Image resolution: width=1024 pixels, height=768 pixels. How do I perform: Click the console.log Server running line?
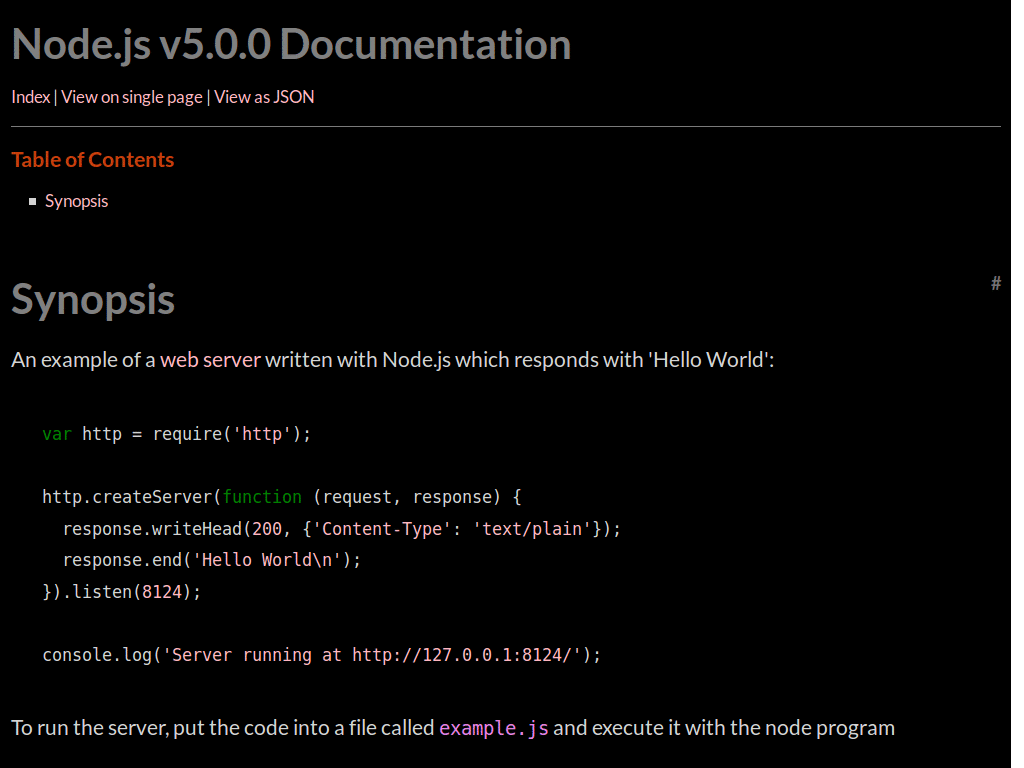click(321, 655)
